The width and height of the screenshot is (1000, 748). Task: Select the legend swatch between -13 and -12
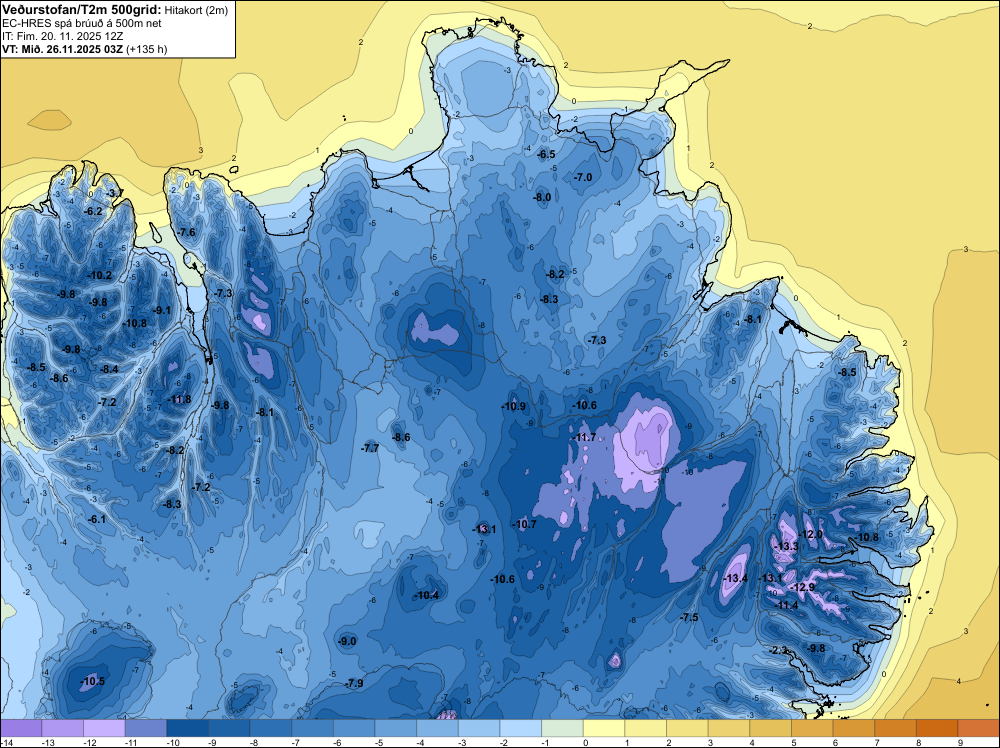63,728
